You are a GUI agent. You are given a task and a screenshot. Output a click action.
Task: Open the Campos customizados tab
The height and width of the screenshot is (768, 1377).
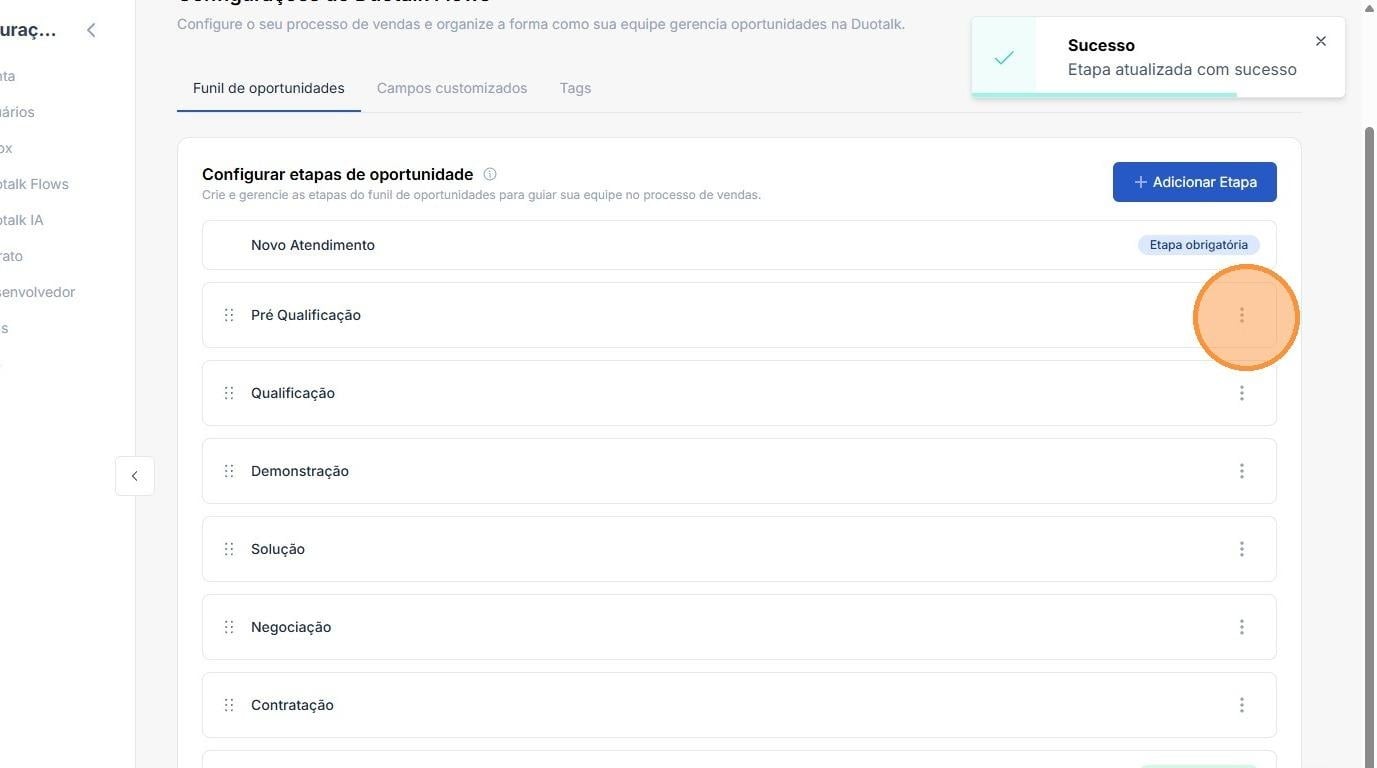coord(452,88)
